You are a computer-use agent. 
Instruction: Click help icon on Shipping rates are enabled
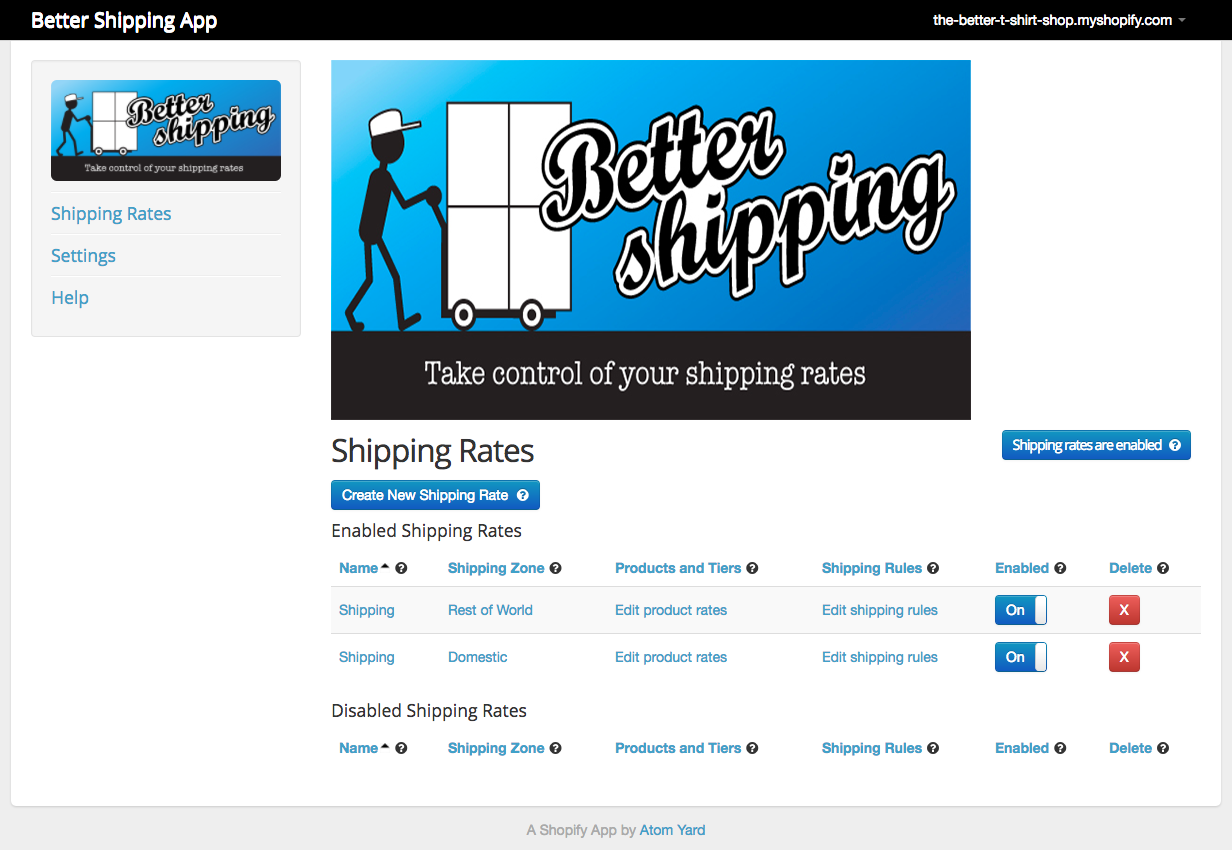pyautogui.click(x=1175, y=445)
